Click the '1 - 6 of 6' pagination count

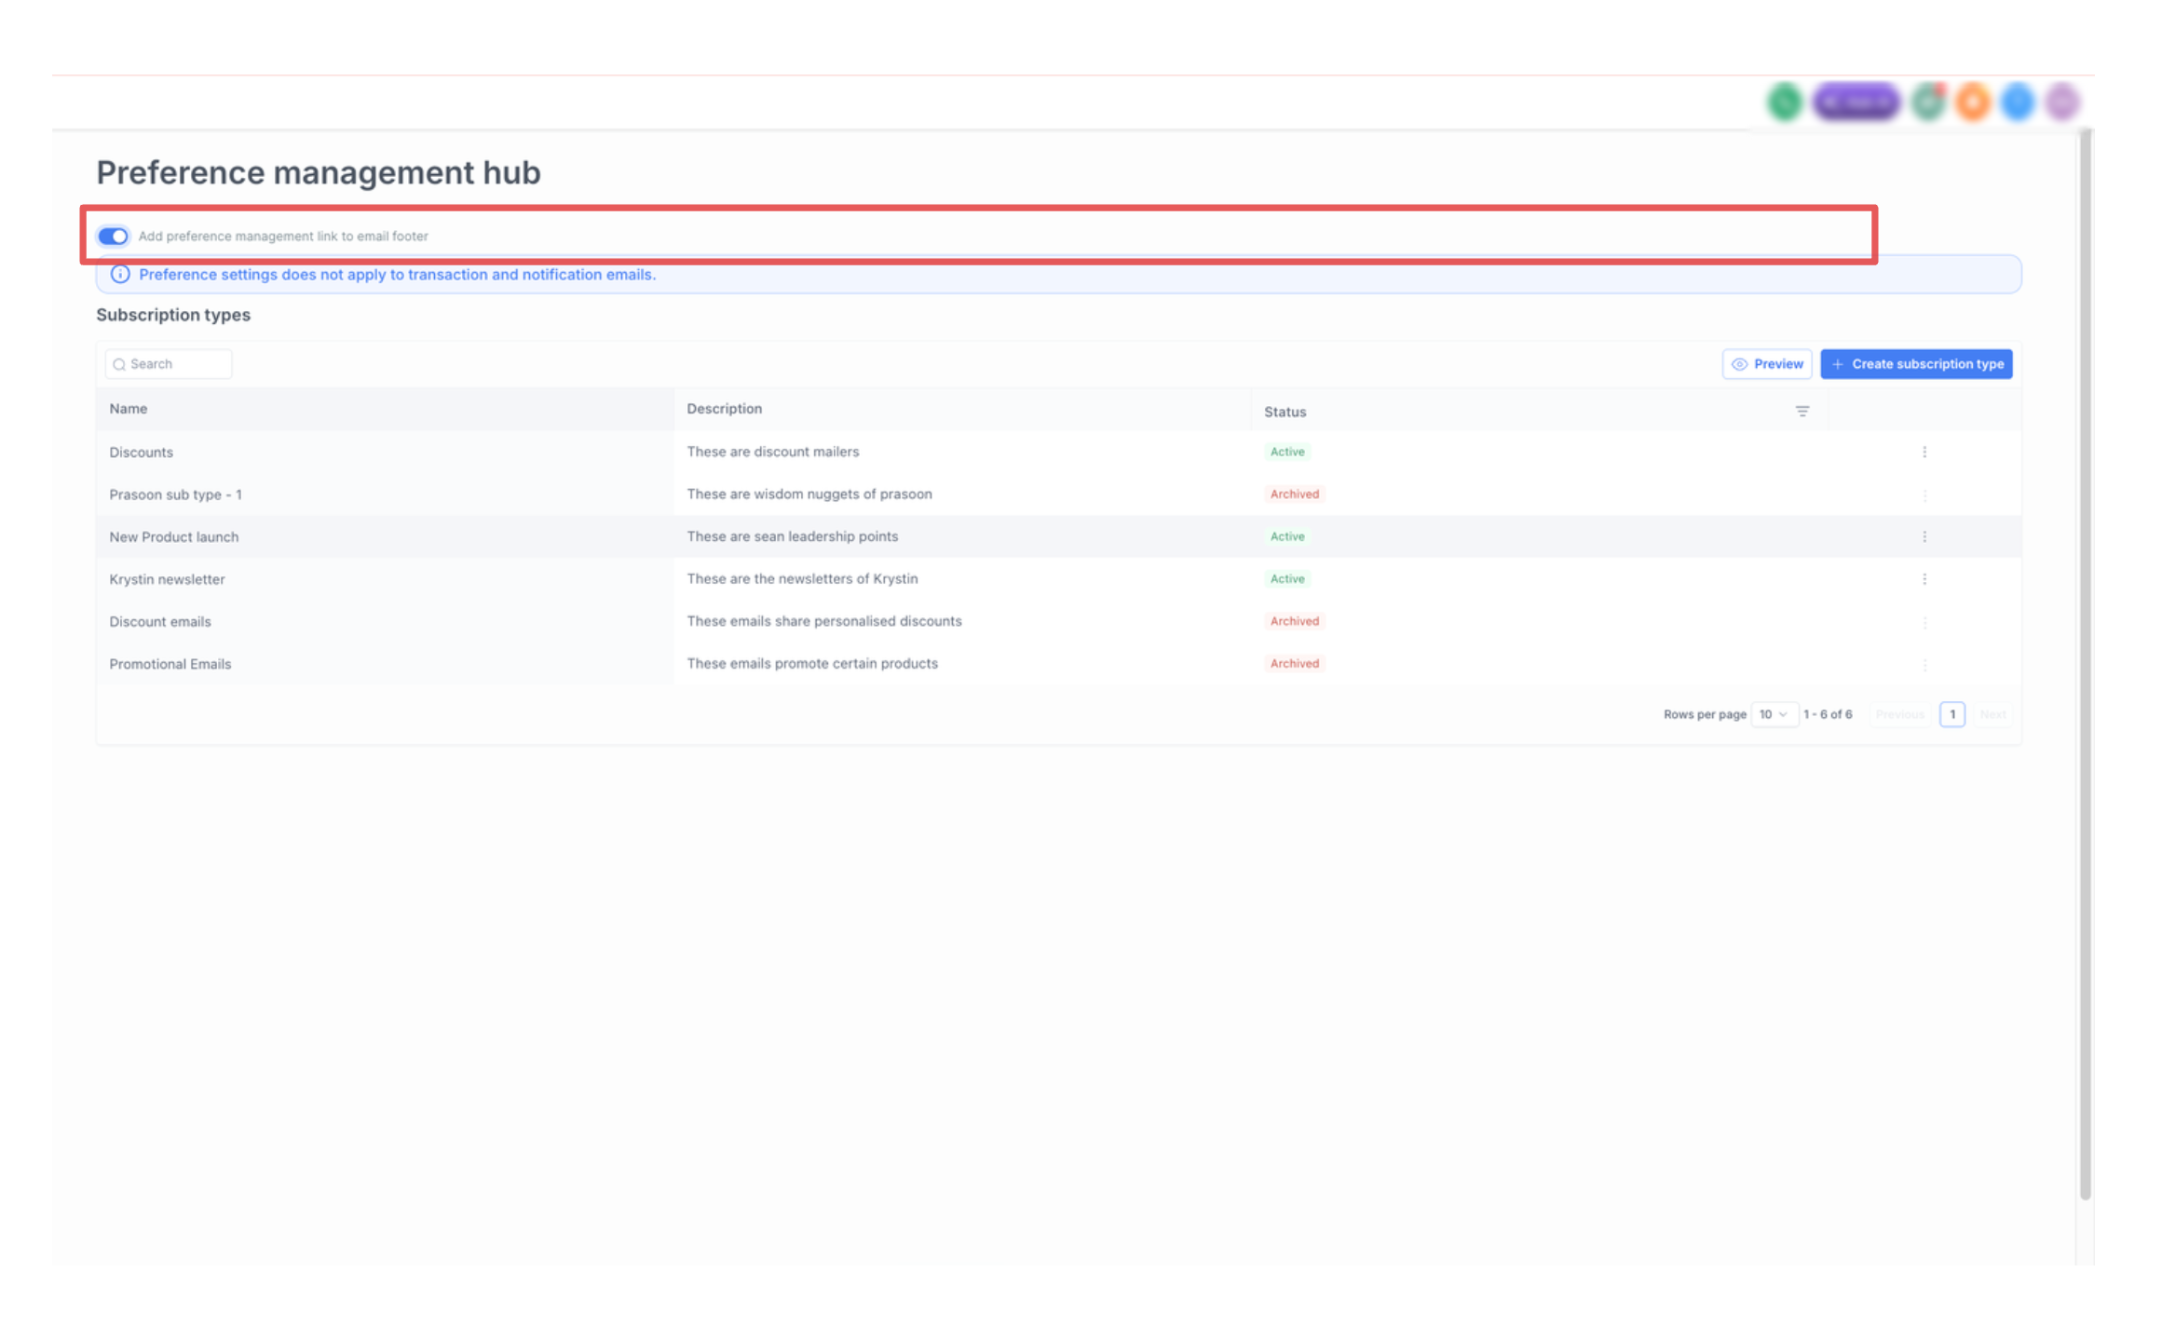coord(1828,714)
